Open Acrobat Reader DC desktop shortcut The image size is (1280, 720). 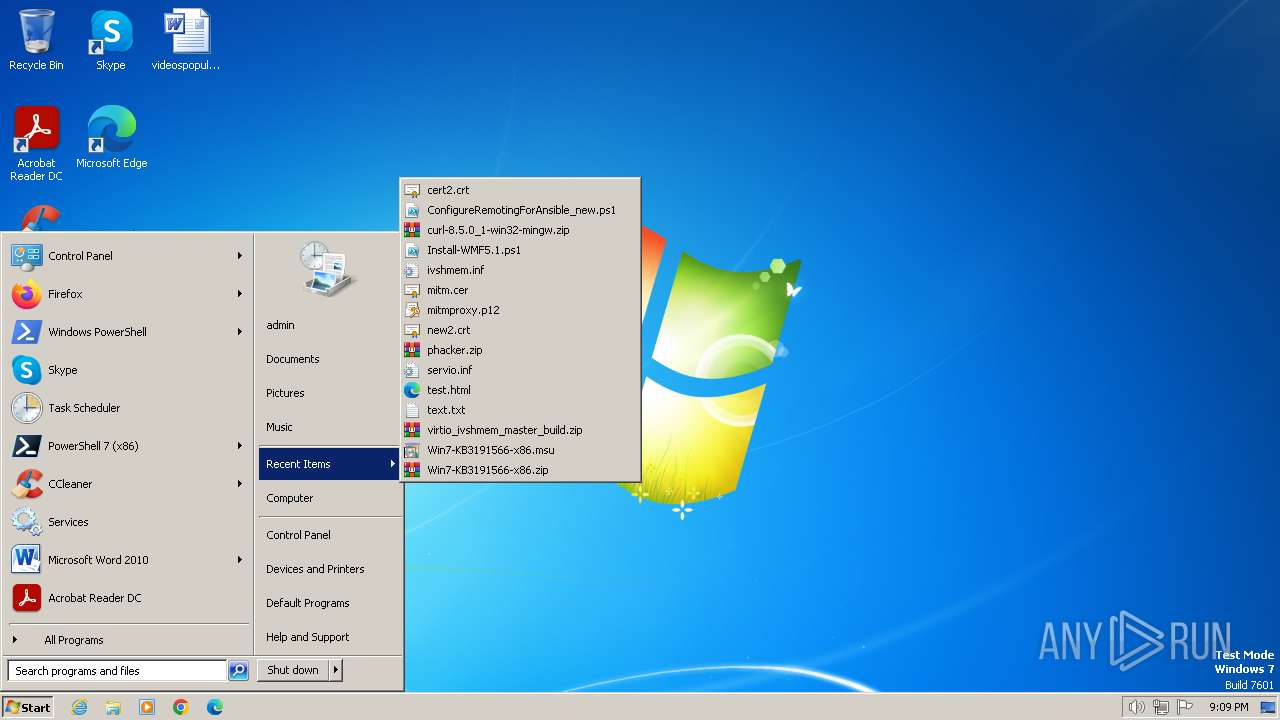coord(36,144)
